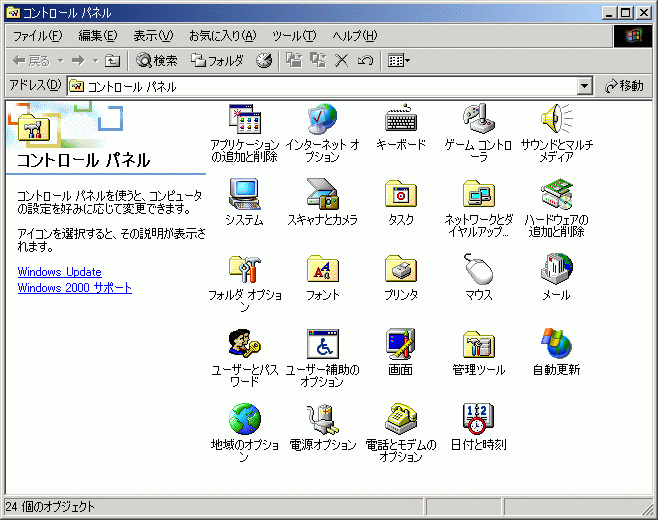
Task: Open インターネット オプション icon
Action: click(322, 120)
